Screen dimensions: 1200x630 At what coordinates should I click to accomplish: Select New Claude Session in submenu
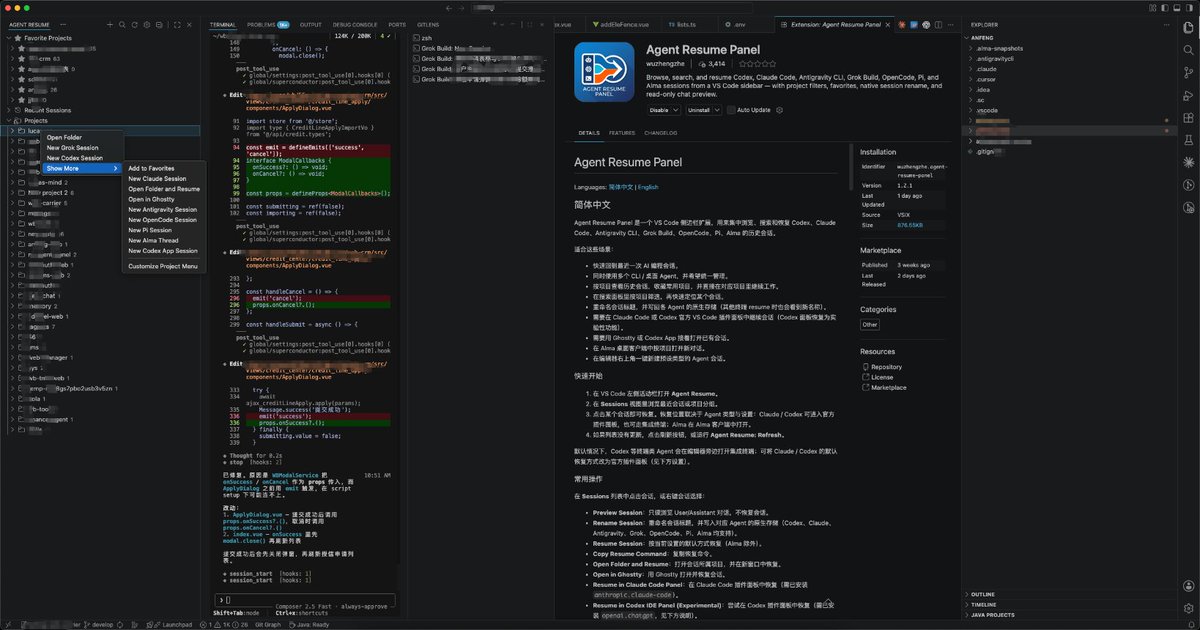click(164, 178)
